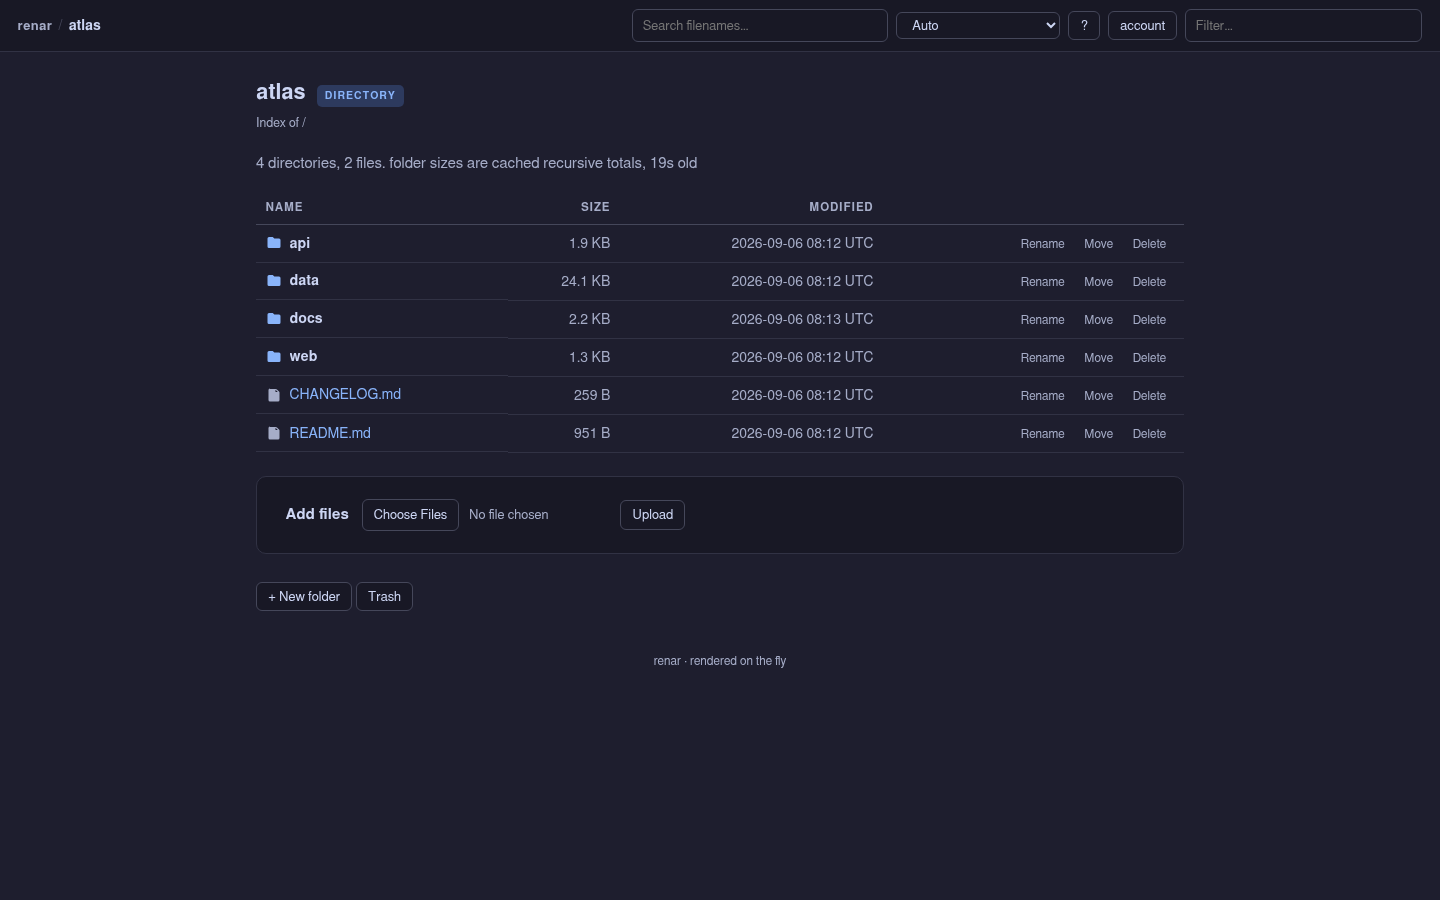This screenshot has height=900, width=1440.
Task: Focus the Filter input field
Action: 1303,25
